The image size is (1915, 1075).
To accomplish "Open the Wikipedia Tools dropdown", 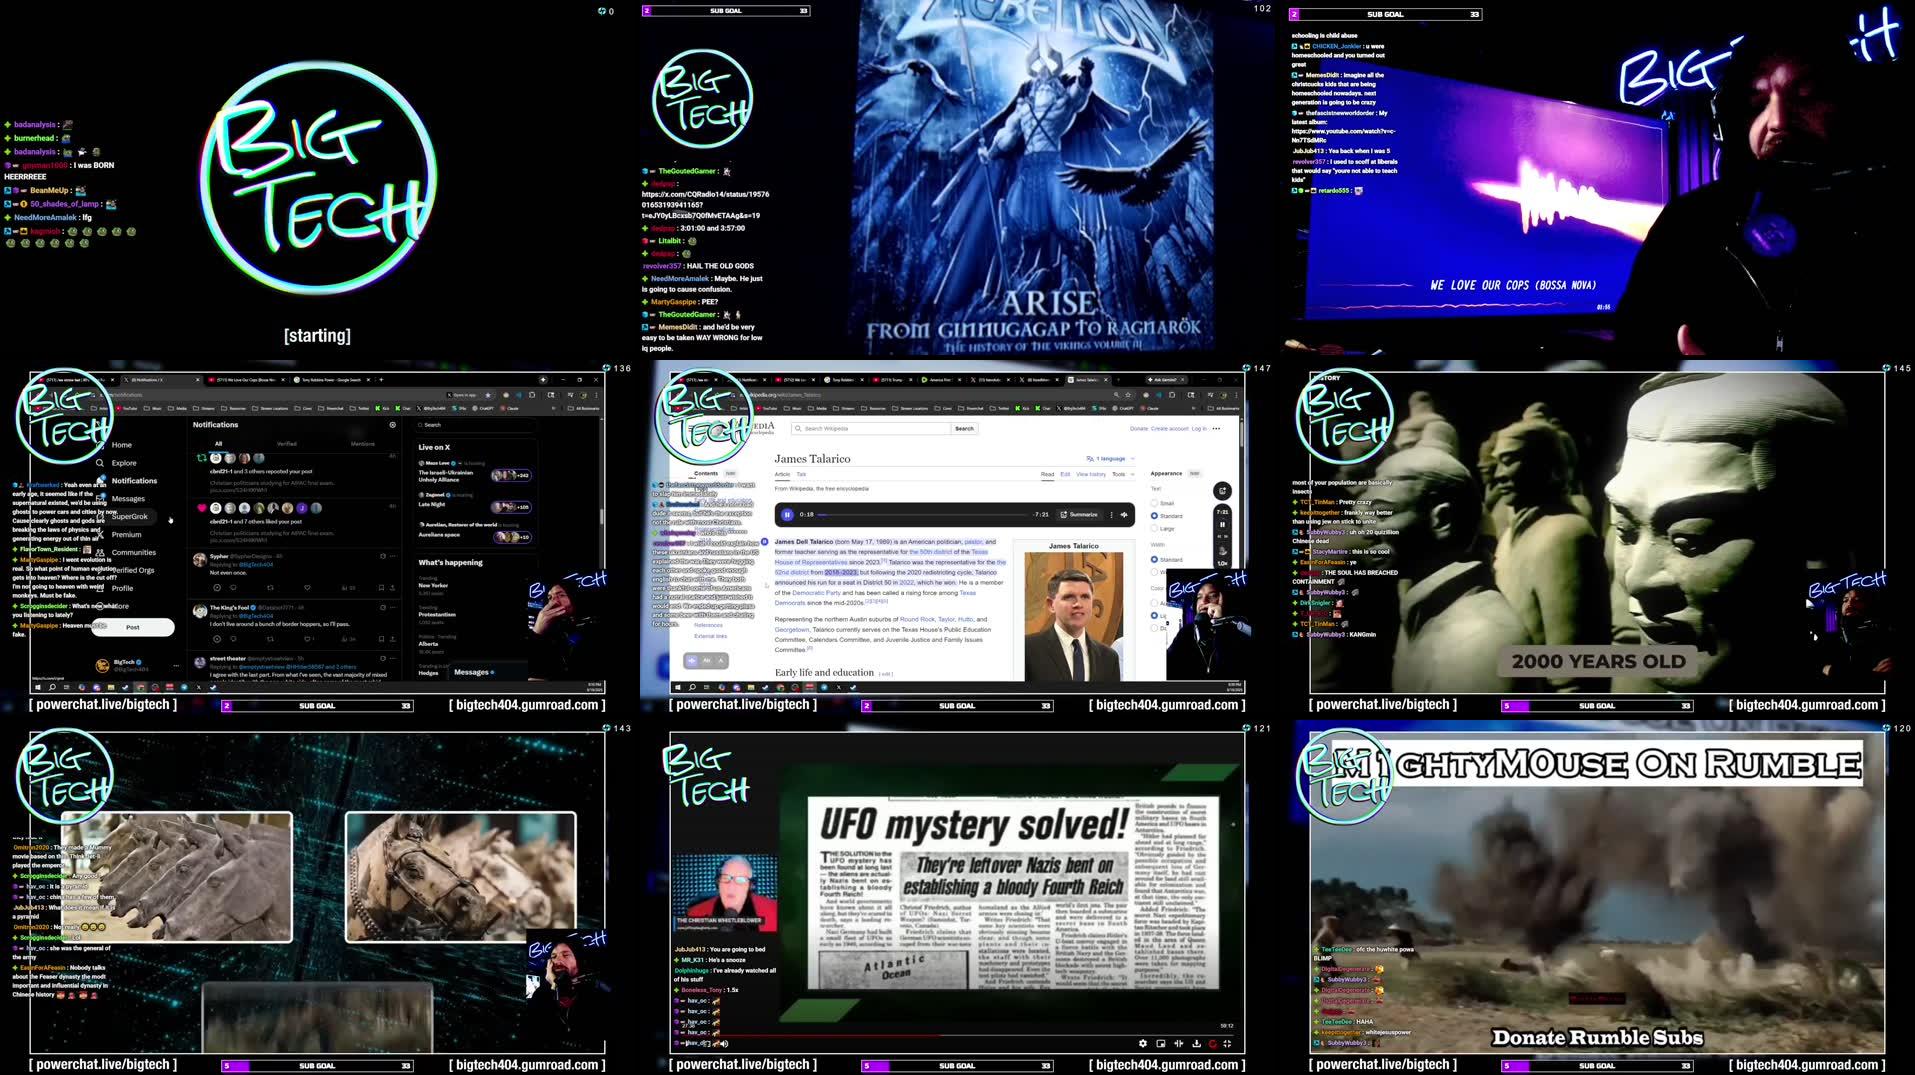I will tap(1123, 474).
